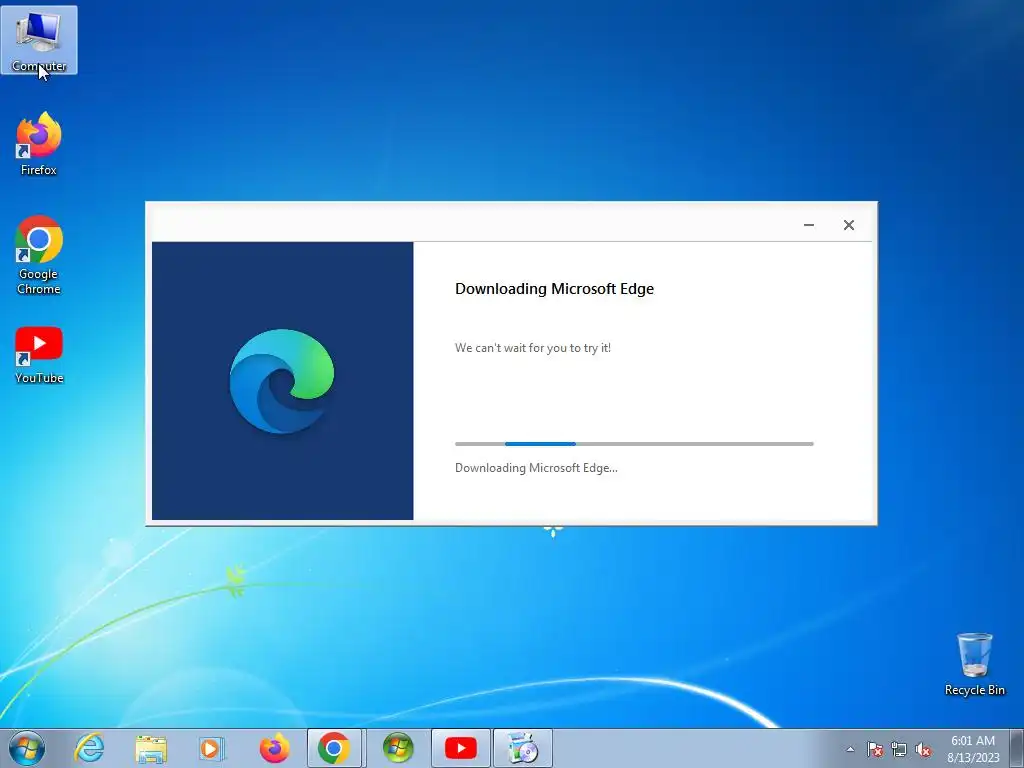This screenshot has height=768, width=1024.
Task: Click the muted volume tray icon
Action: [x=923, y=749]
